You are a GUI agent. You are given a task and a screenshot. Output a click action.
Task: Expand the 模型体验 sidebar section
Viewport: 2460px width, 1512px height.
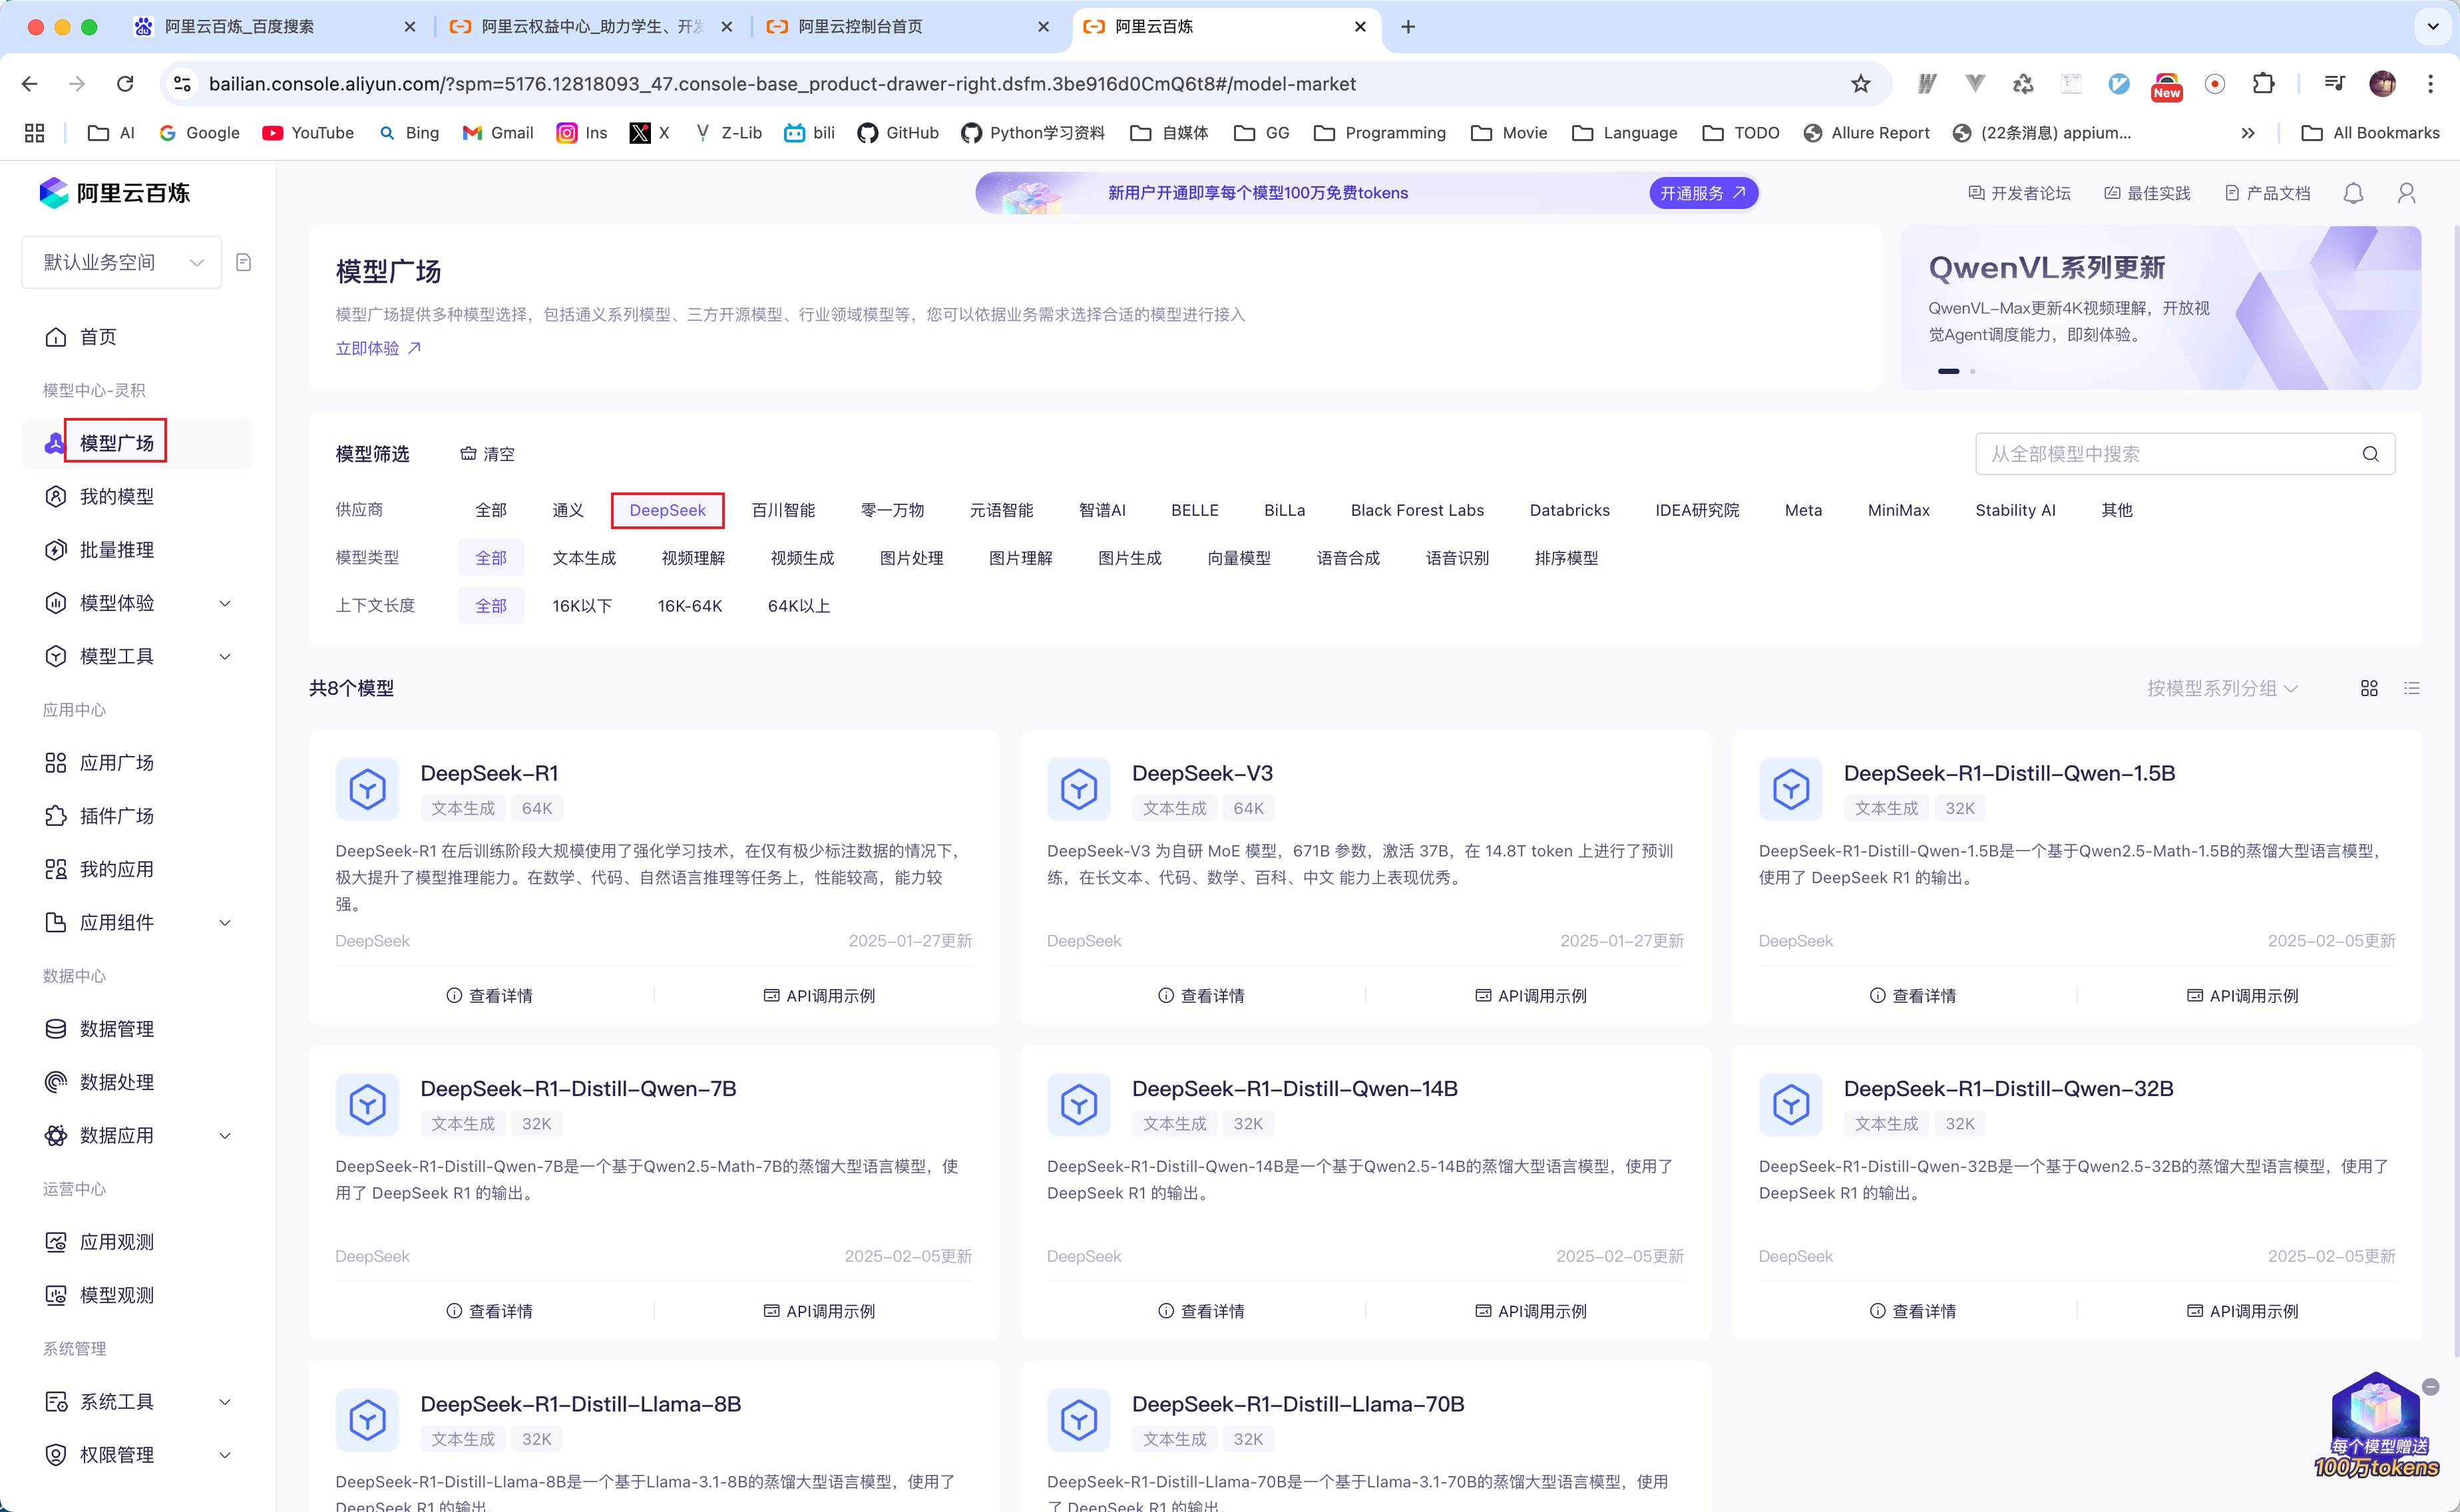pos(225,603)
